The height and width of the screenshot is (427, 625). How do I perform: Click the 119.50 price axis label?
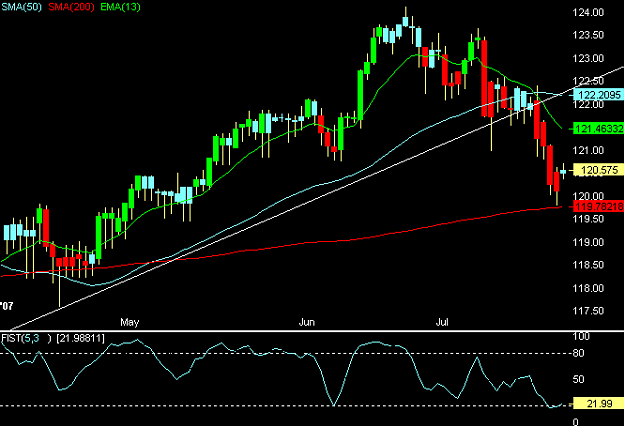588,219
